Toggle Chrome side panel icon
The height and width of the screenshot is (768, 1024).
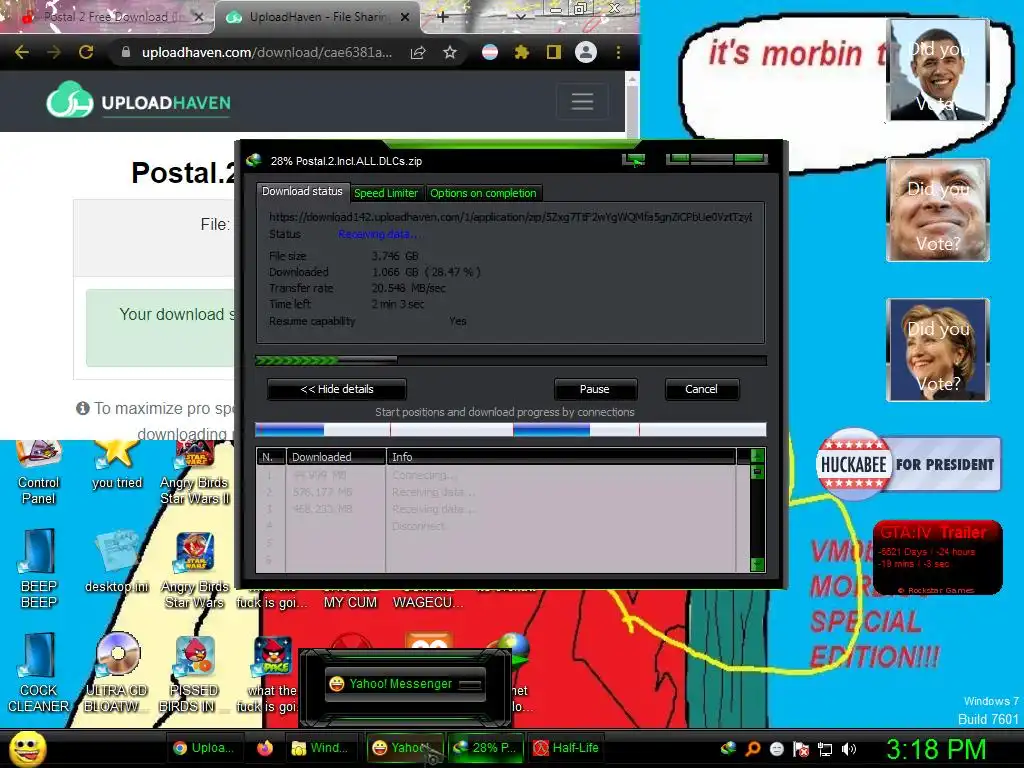pos(553,52)
